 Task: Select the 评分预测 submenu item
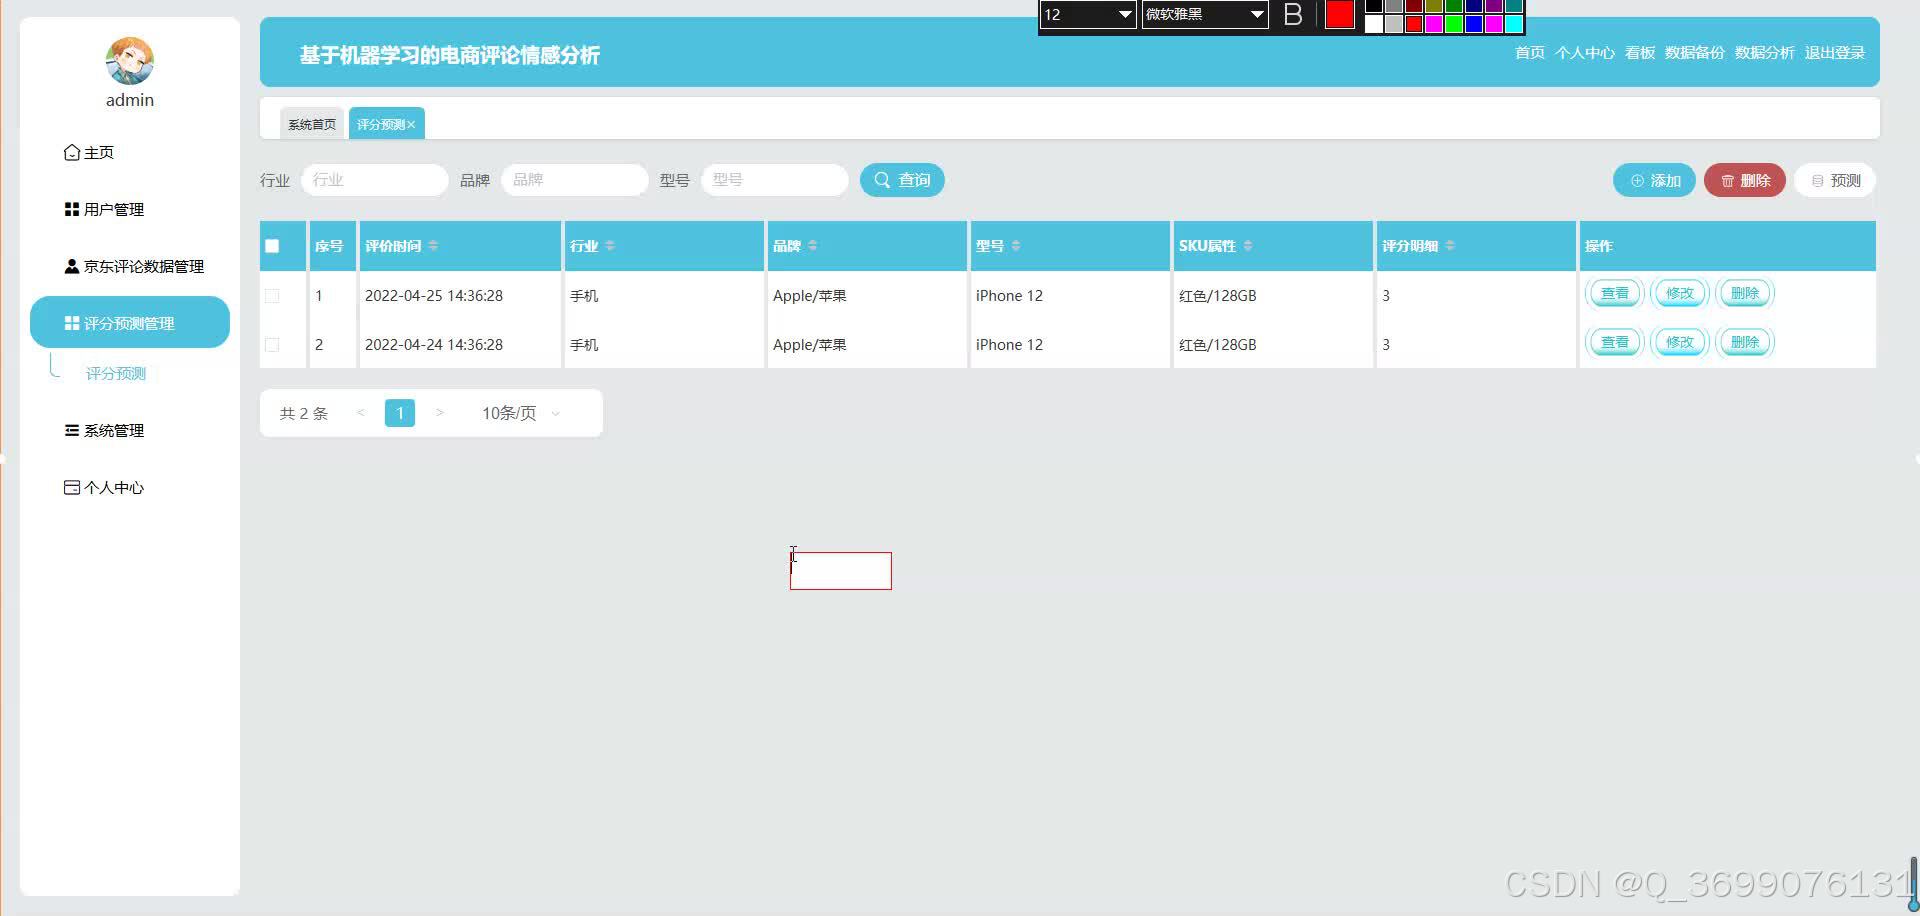(x=116, y=373)
